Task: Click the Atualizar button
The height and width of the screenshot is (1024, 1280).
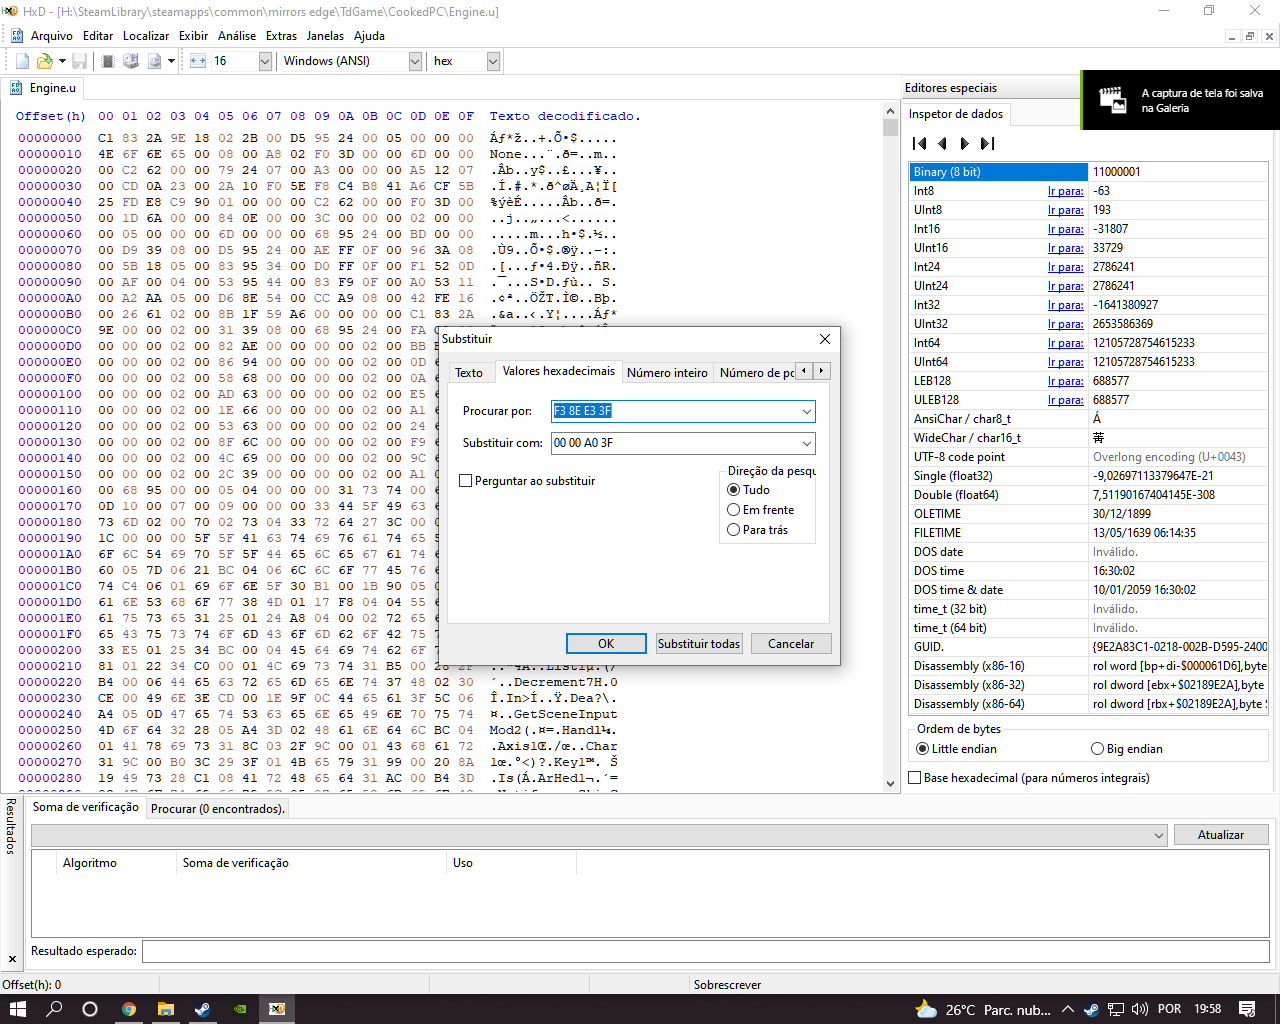Action: point(1221,835)
